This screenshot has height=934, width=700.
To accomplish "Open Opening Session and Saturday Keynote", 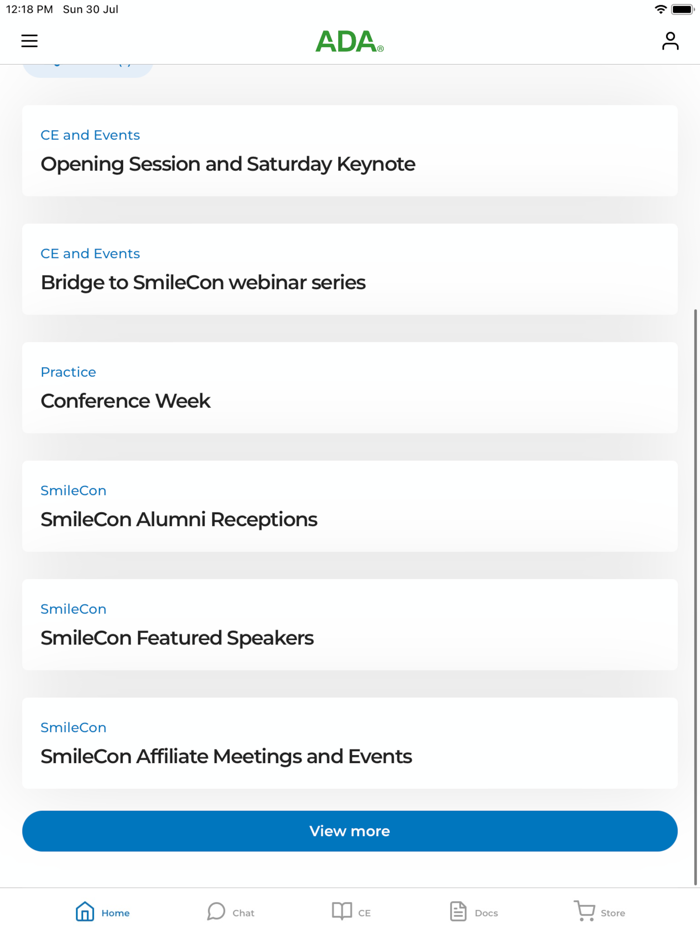I will (x=227, y=164).
